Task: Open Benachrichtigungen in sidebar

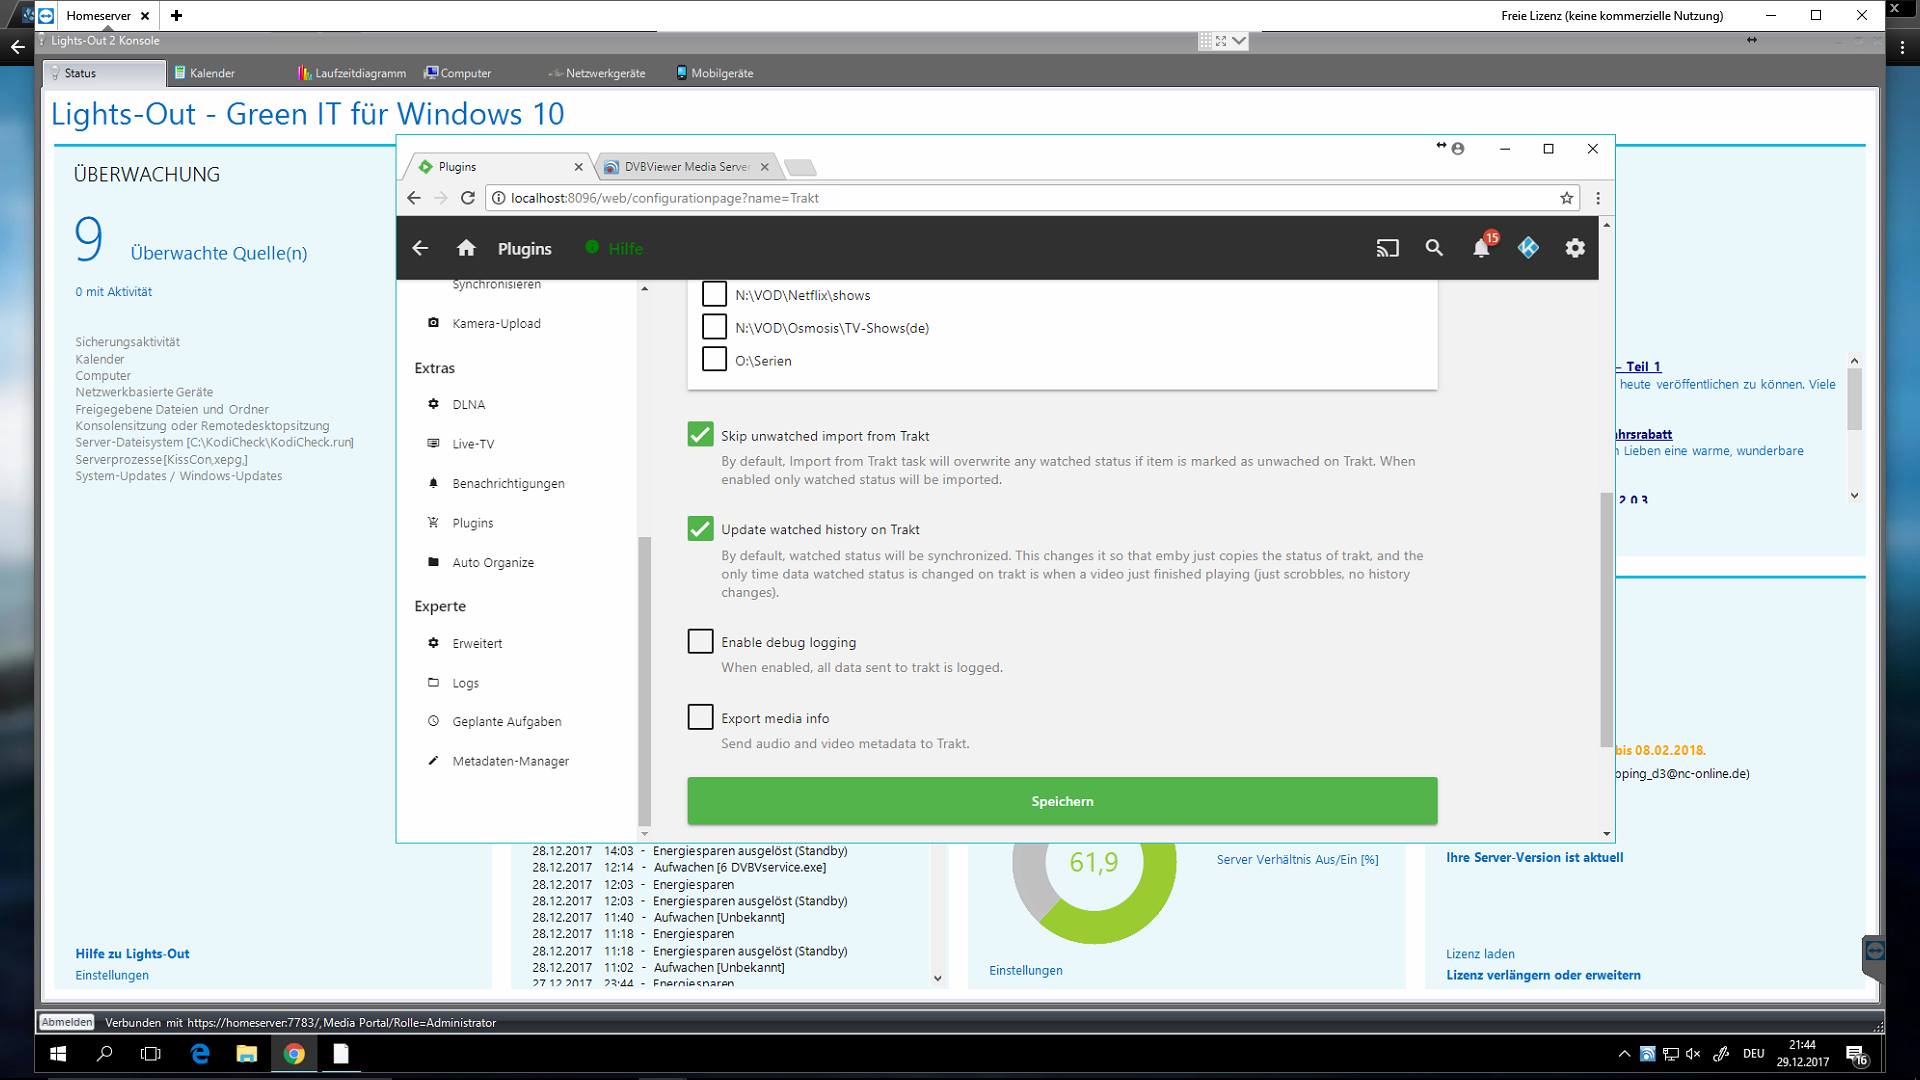Action: (508, 483)
